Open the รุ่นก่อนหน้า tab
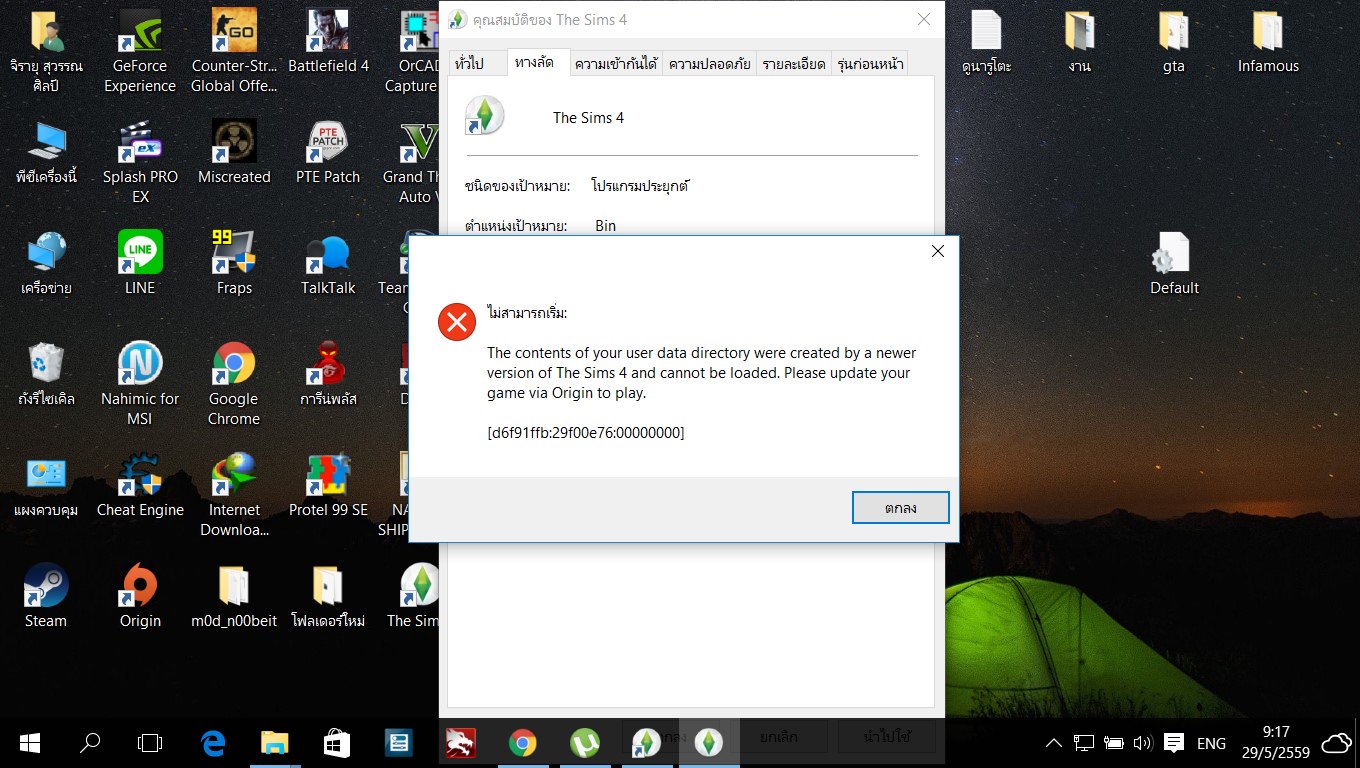The image size is (1360, 768). (x=868, y=63)
